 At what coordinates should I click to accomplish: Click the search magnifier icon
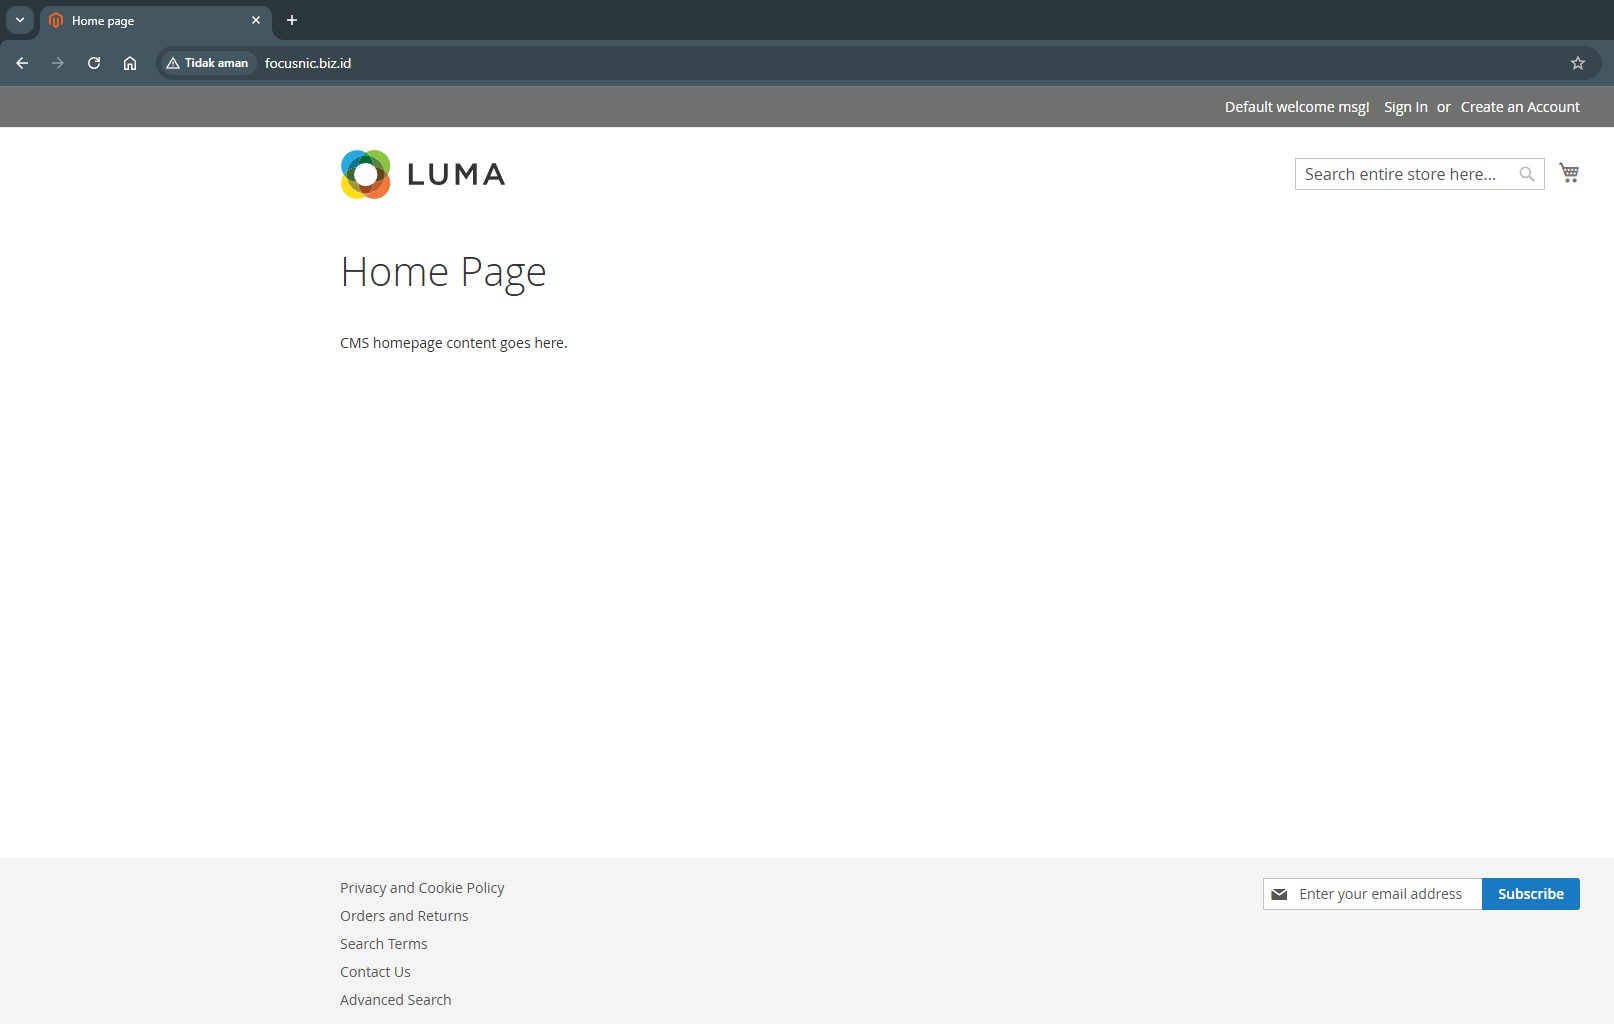coord(1526,174)
